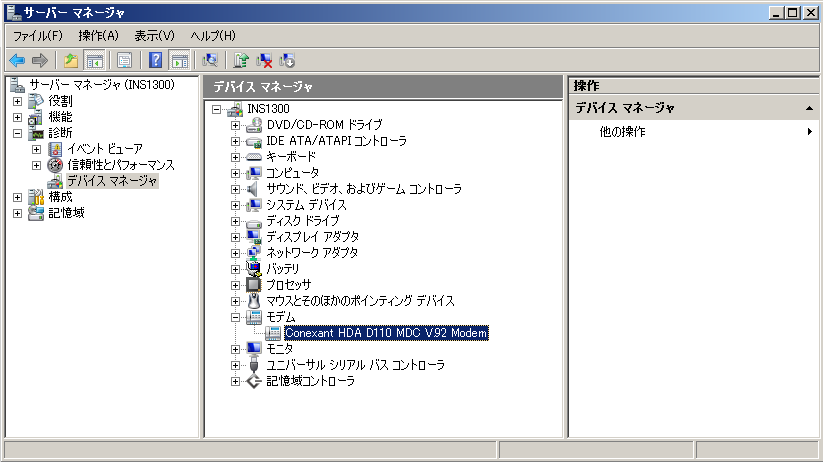The height and width of the screenshot is (462, 823).
Task: Expand the コンピュータ node
Action: point(235,173)
